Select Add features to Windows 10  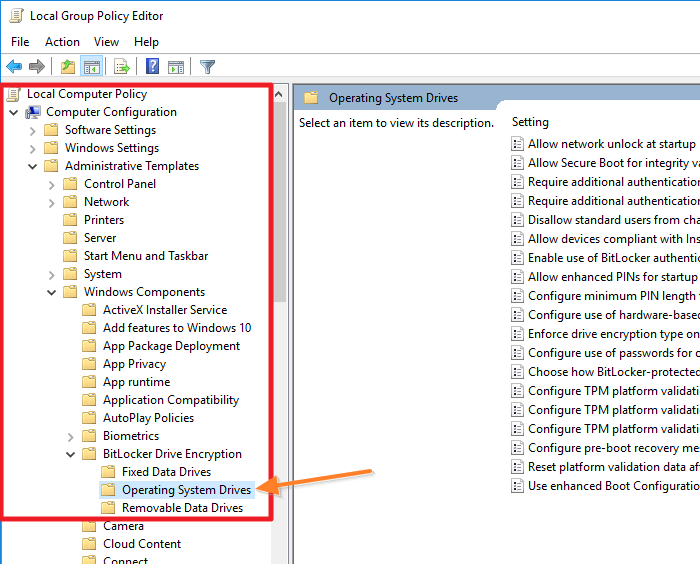tap(177, 328)
